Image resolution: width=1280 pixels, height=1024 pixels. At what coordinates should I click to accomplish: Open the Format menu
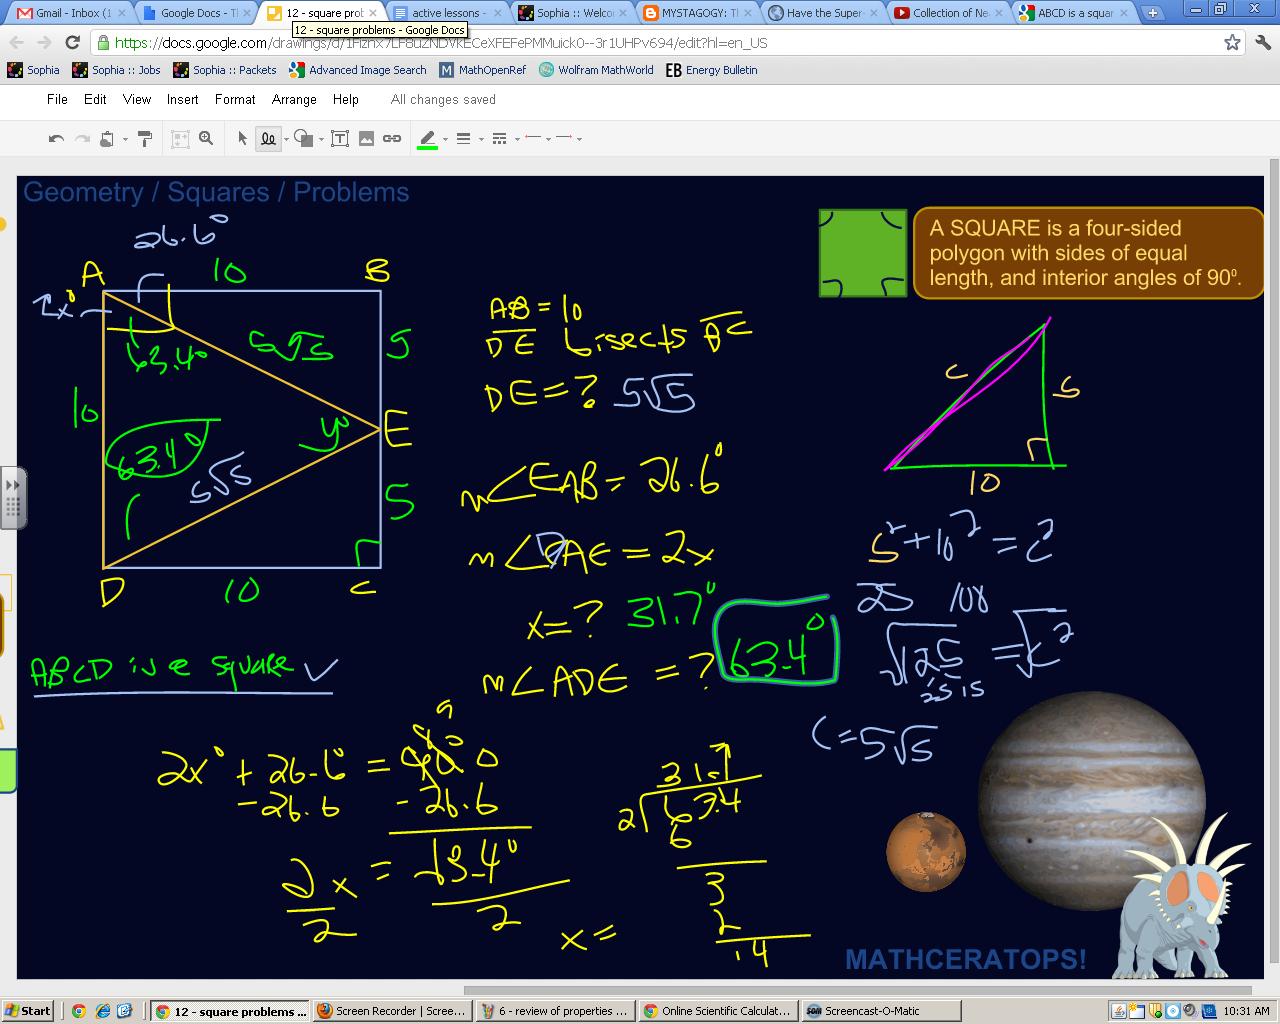(x=235, y=99)
